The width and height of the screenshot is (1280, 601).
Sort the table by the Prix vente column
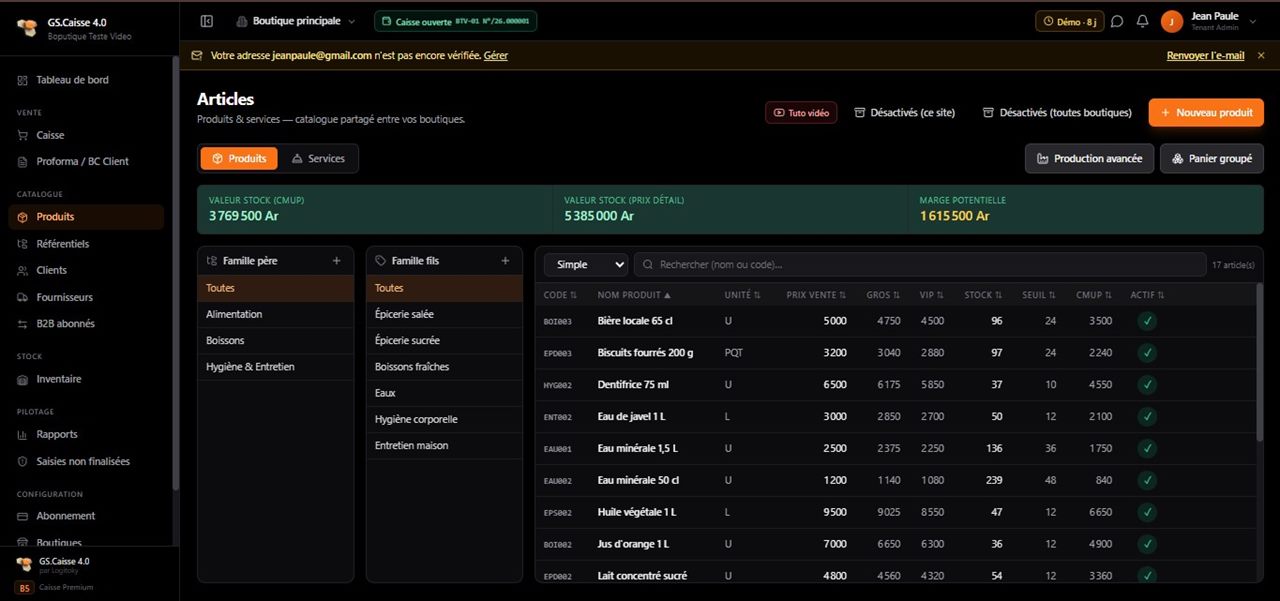816,295
